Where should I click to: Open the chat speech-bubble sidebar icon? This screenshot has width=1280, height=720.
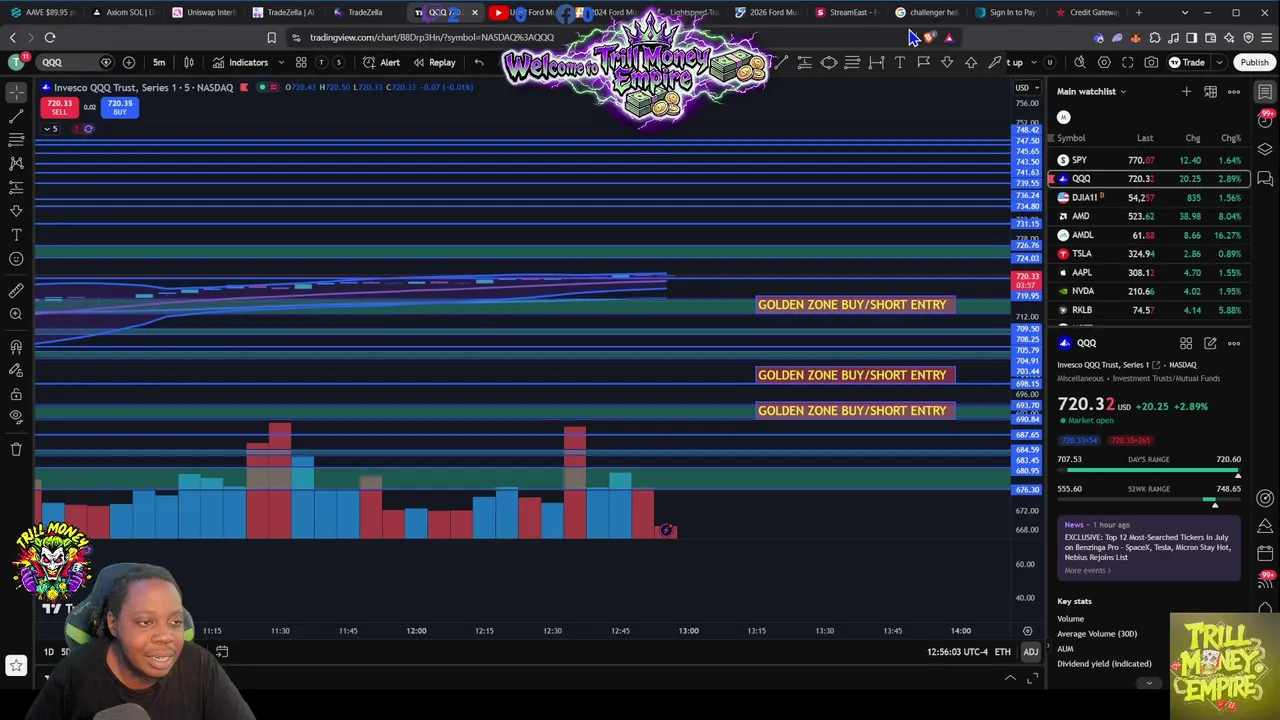pos(1265,179)
